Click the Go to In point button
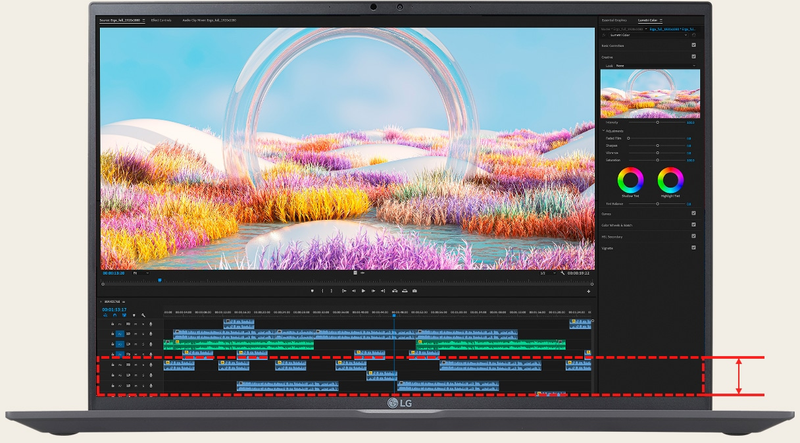The height and width of the screenshot is (443, 800). click(x=343, y=291)
